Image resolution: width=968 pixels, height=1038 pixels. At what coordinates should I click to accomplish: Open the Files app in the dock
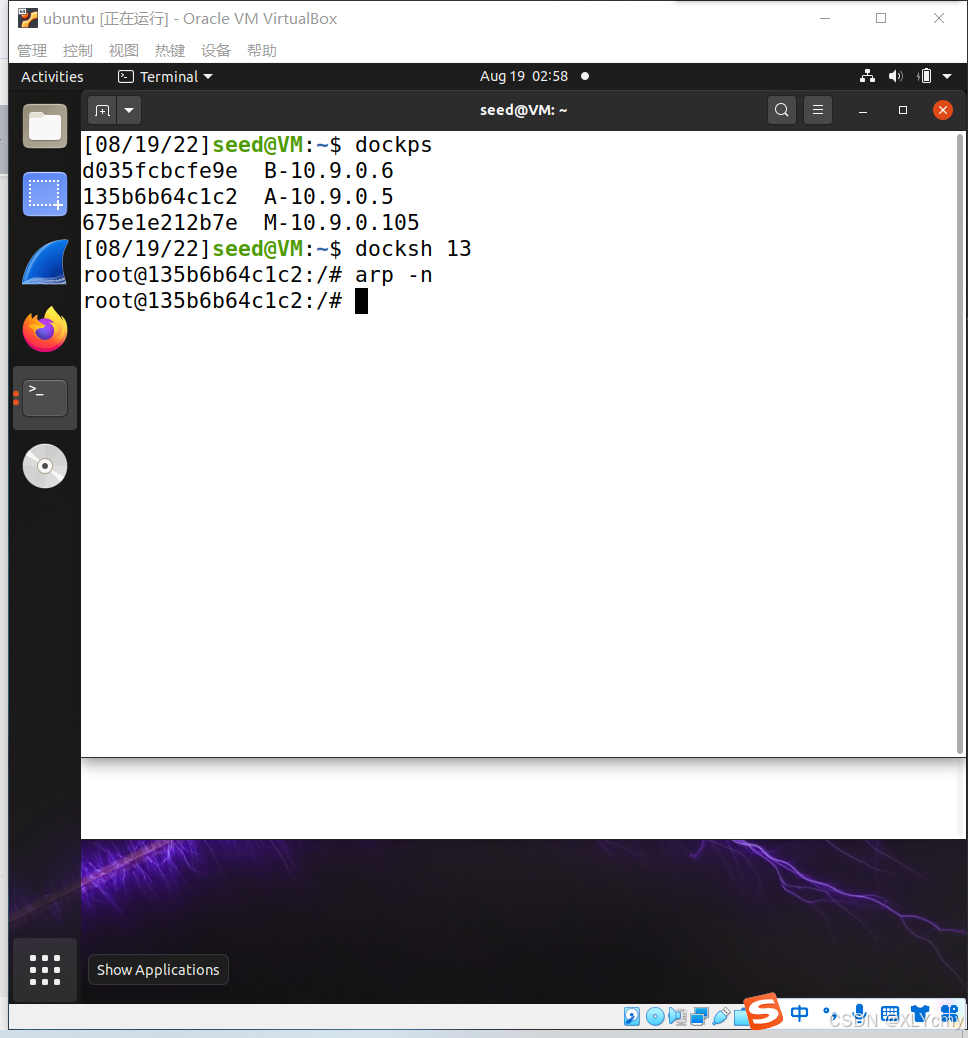pyautogui.click(x=45, y=126)
